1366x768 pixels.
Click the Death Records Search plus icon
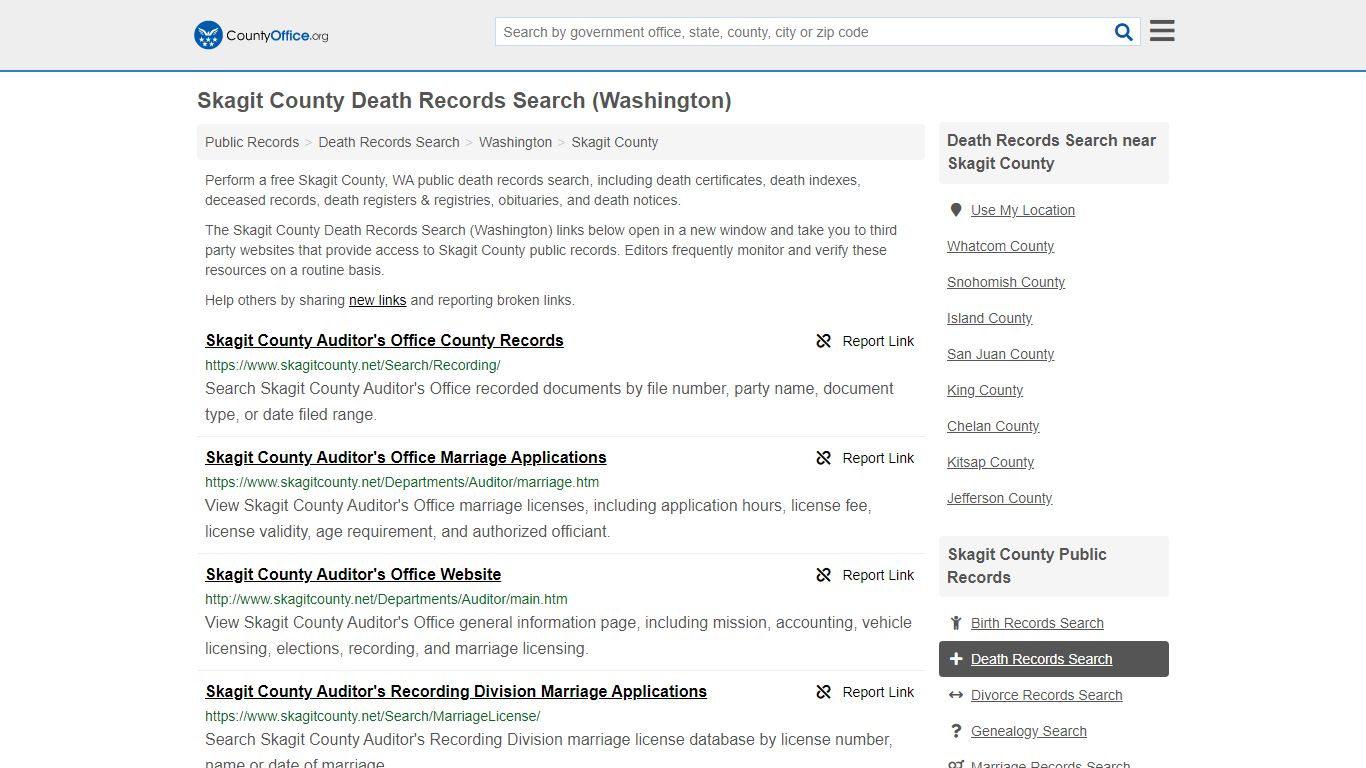click(956, 659)
